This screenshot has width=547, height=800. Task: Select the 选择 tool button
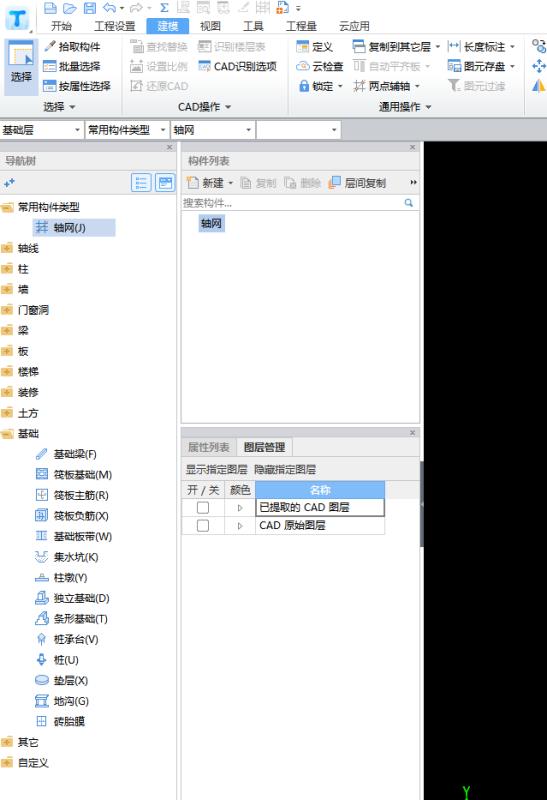tap(21, 67)
